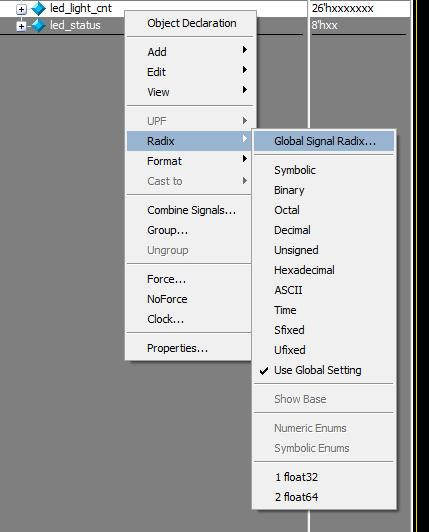Set radix to Ufixed

click(x=324, y=350)
